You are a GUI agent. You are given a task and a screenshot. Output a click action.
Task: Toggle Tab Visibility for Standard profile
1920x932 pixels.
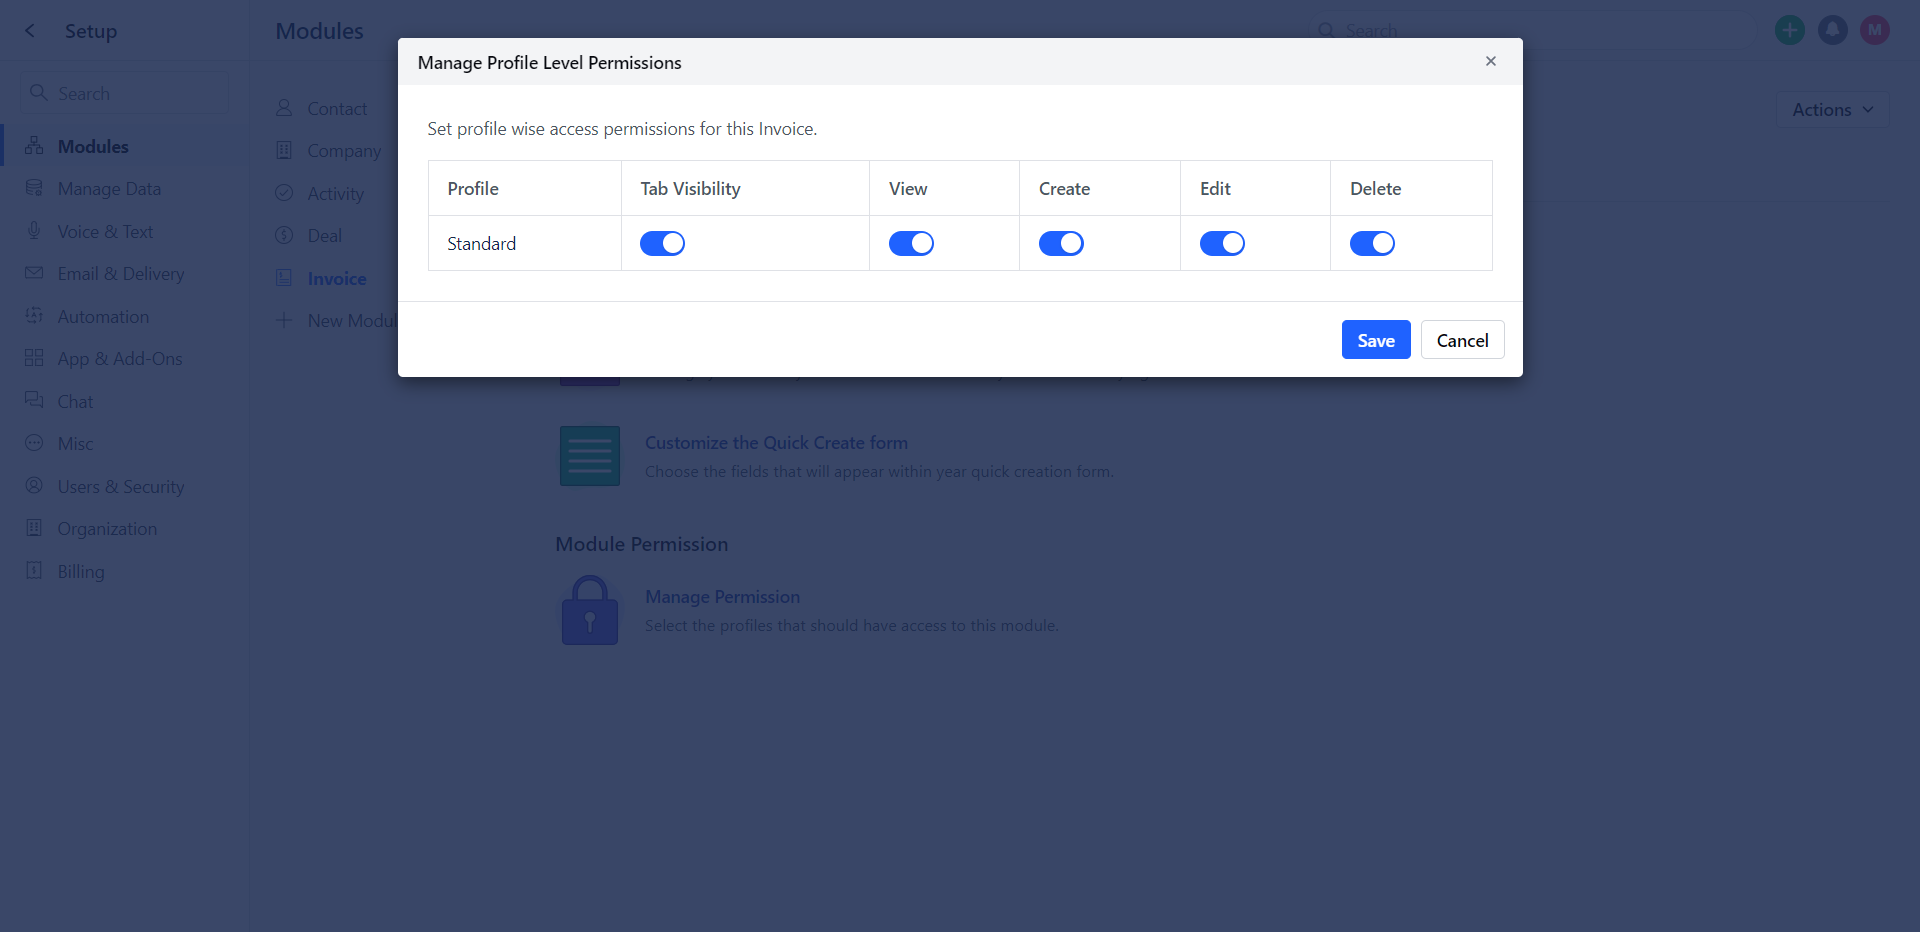click(662, 243)
